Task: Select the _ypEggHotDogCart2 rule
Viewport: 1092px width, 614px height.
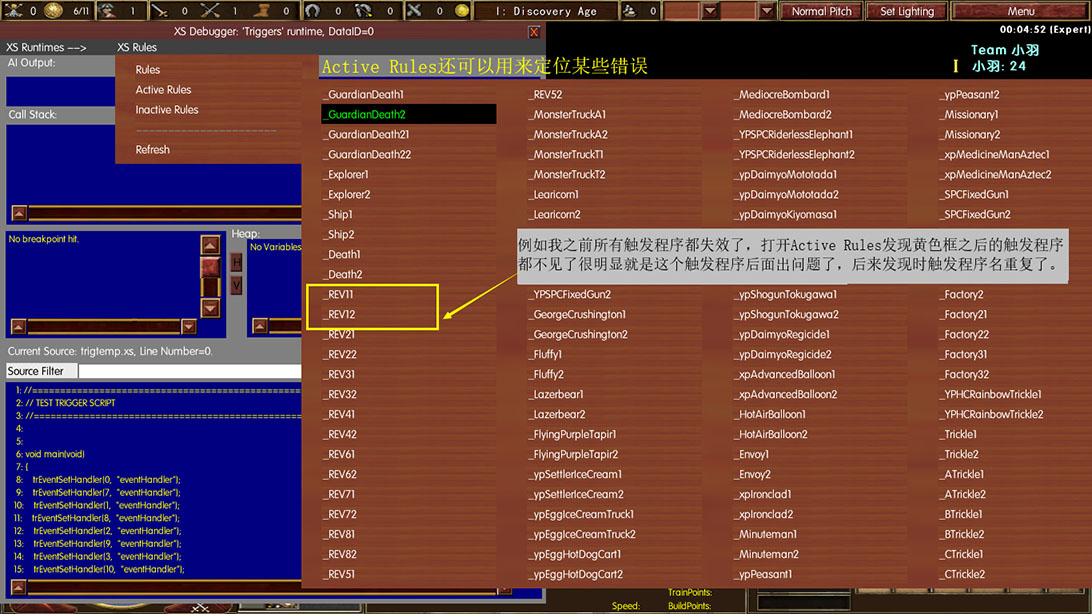Action: [x=576, y=574]
